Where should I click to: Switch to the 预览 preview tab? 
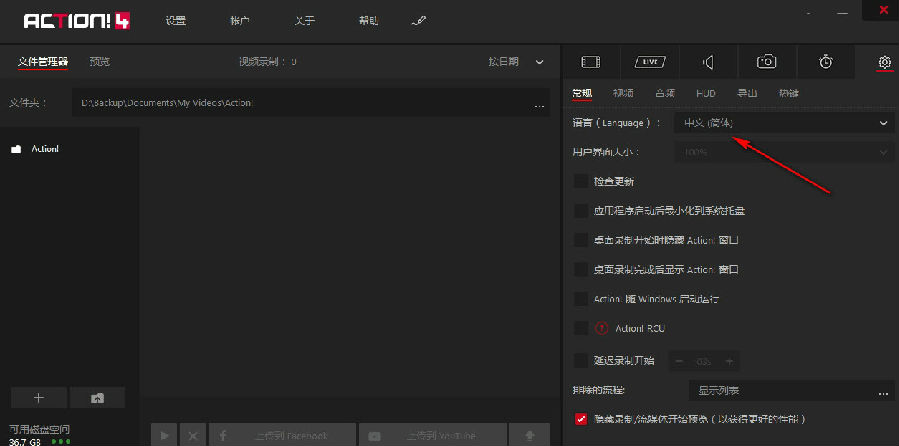[100, 61]
